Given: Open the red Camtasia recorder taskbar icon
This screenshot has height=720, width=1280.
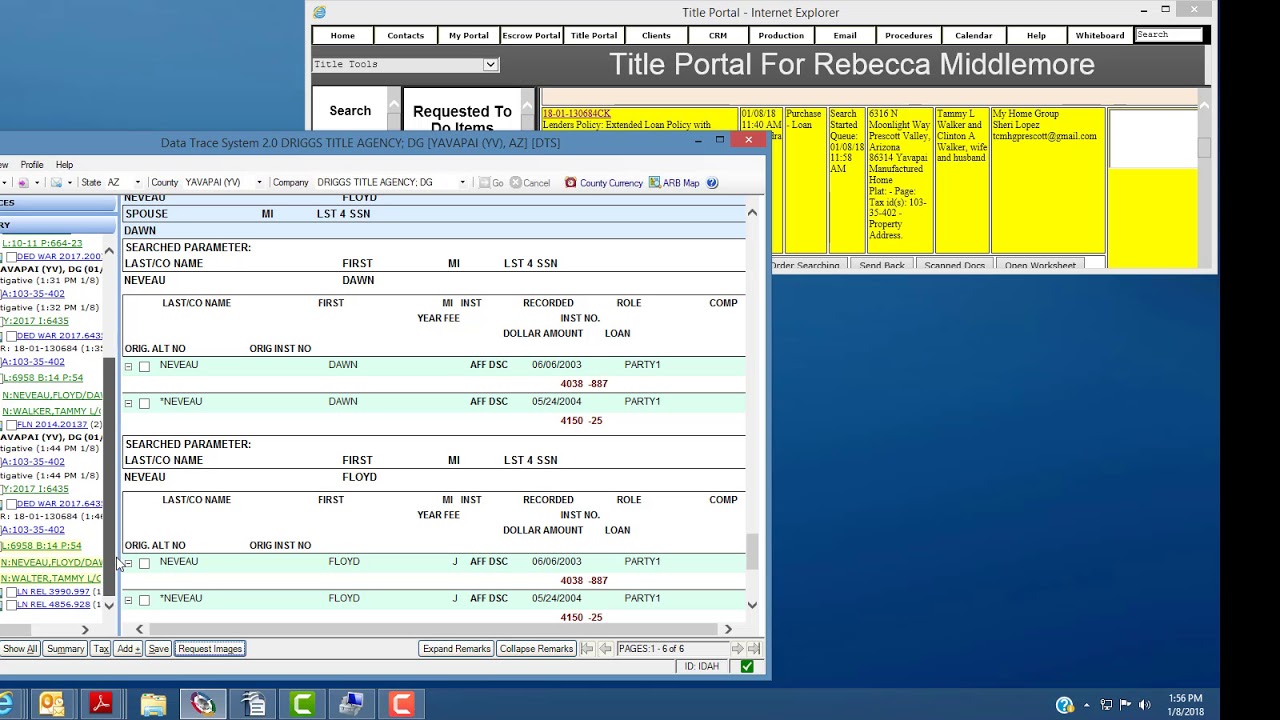Looking at the screenshot, I should tap(402, 704).
